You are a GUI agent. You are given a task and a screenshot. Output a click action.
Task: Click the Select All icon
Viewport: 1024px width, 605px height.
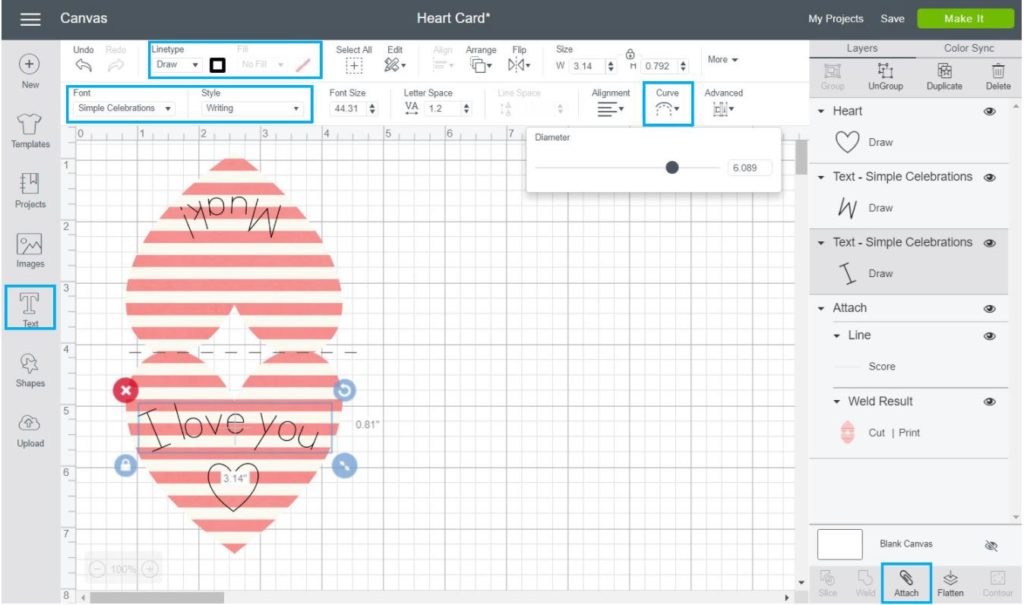point(353,65)
